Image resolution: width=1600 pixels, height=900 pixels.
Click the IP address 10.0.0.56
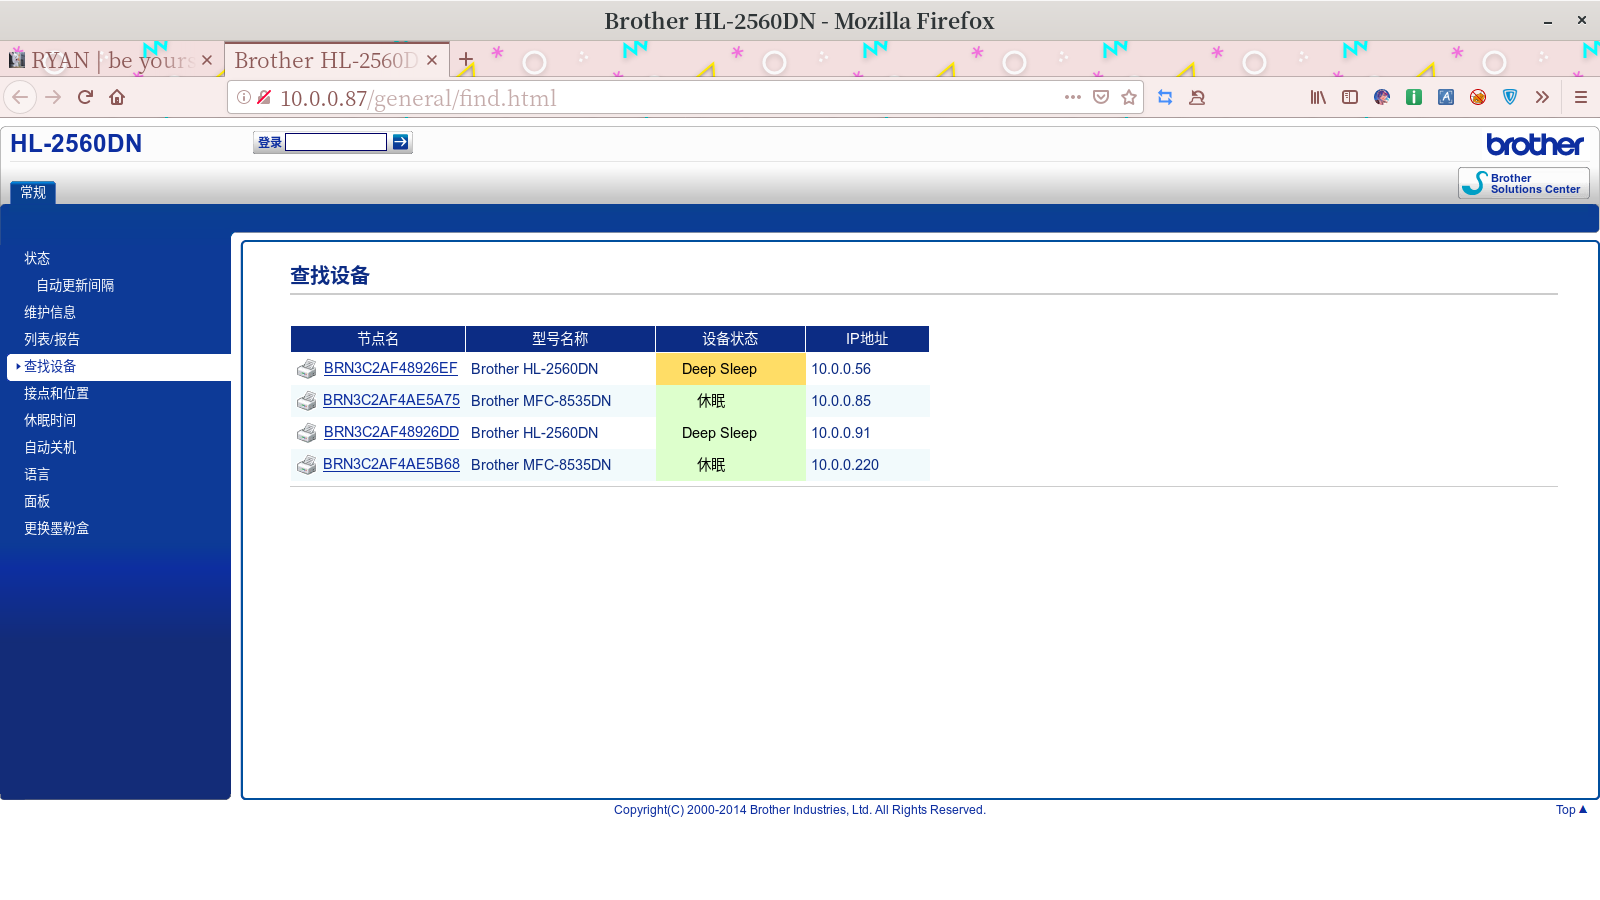(x=841, y=369)
